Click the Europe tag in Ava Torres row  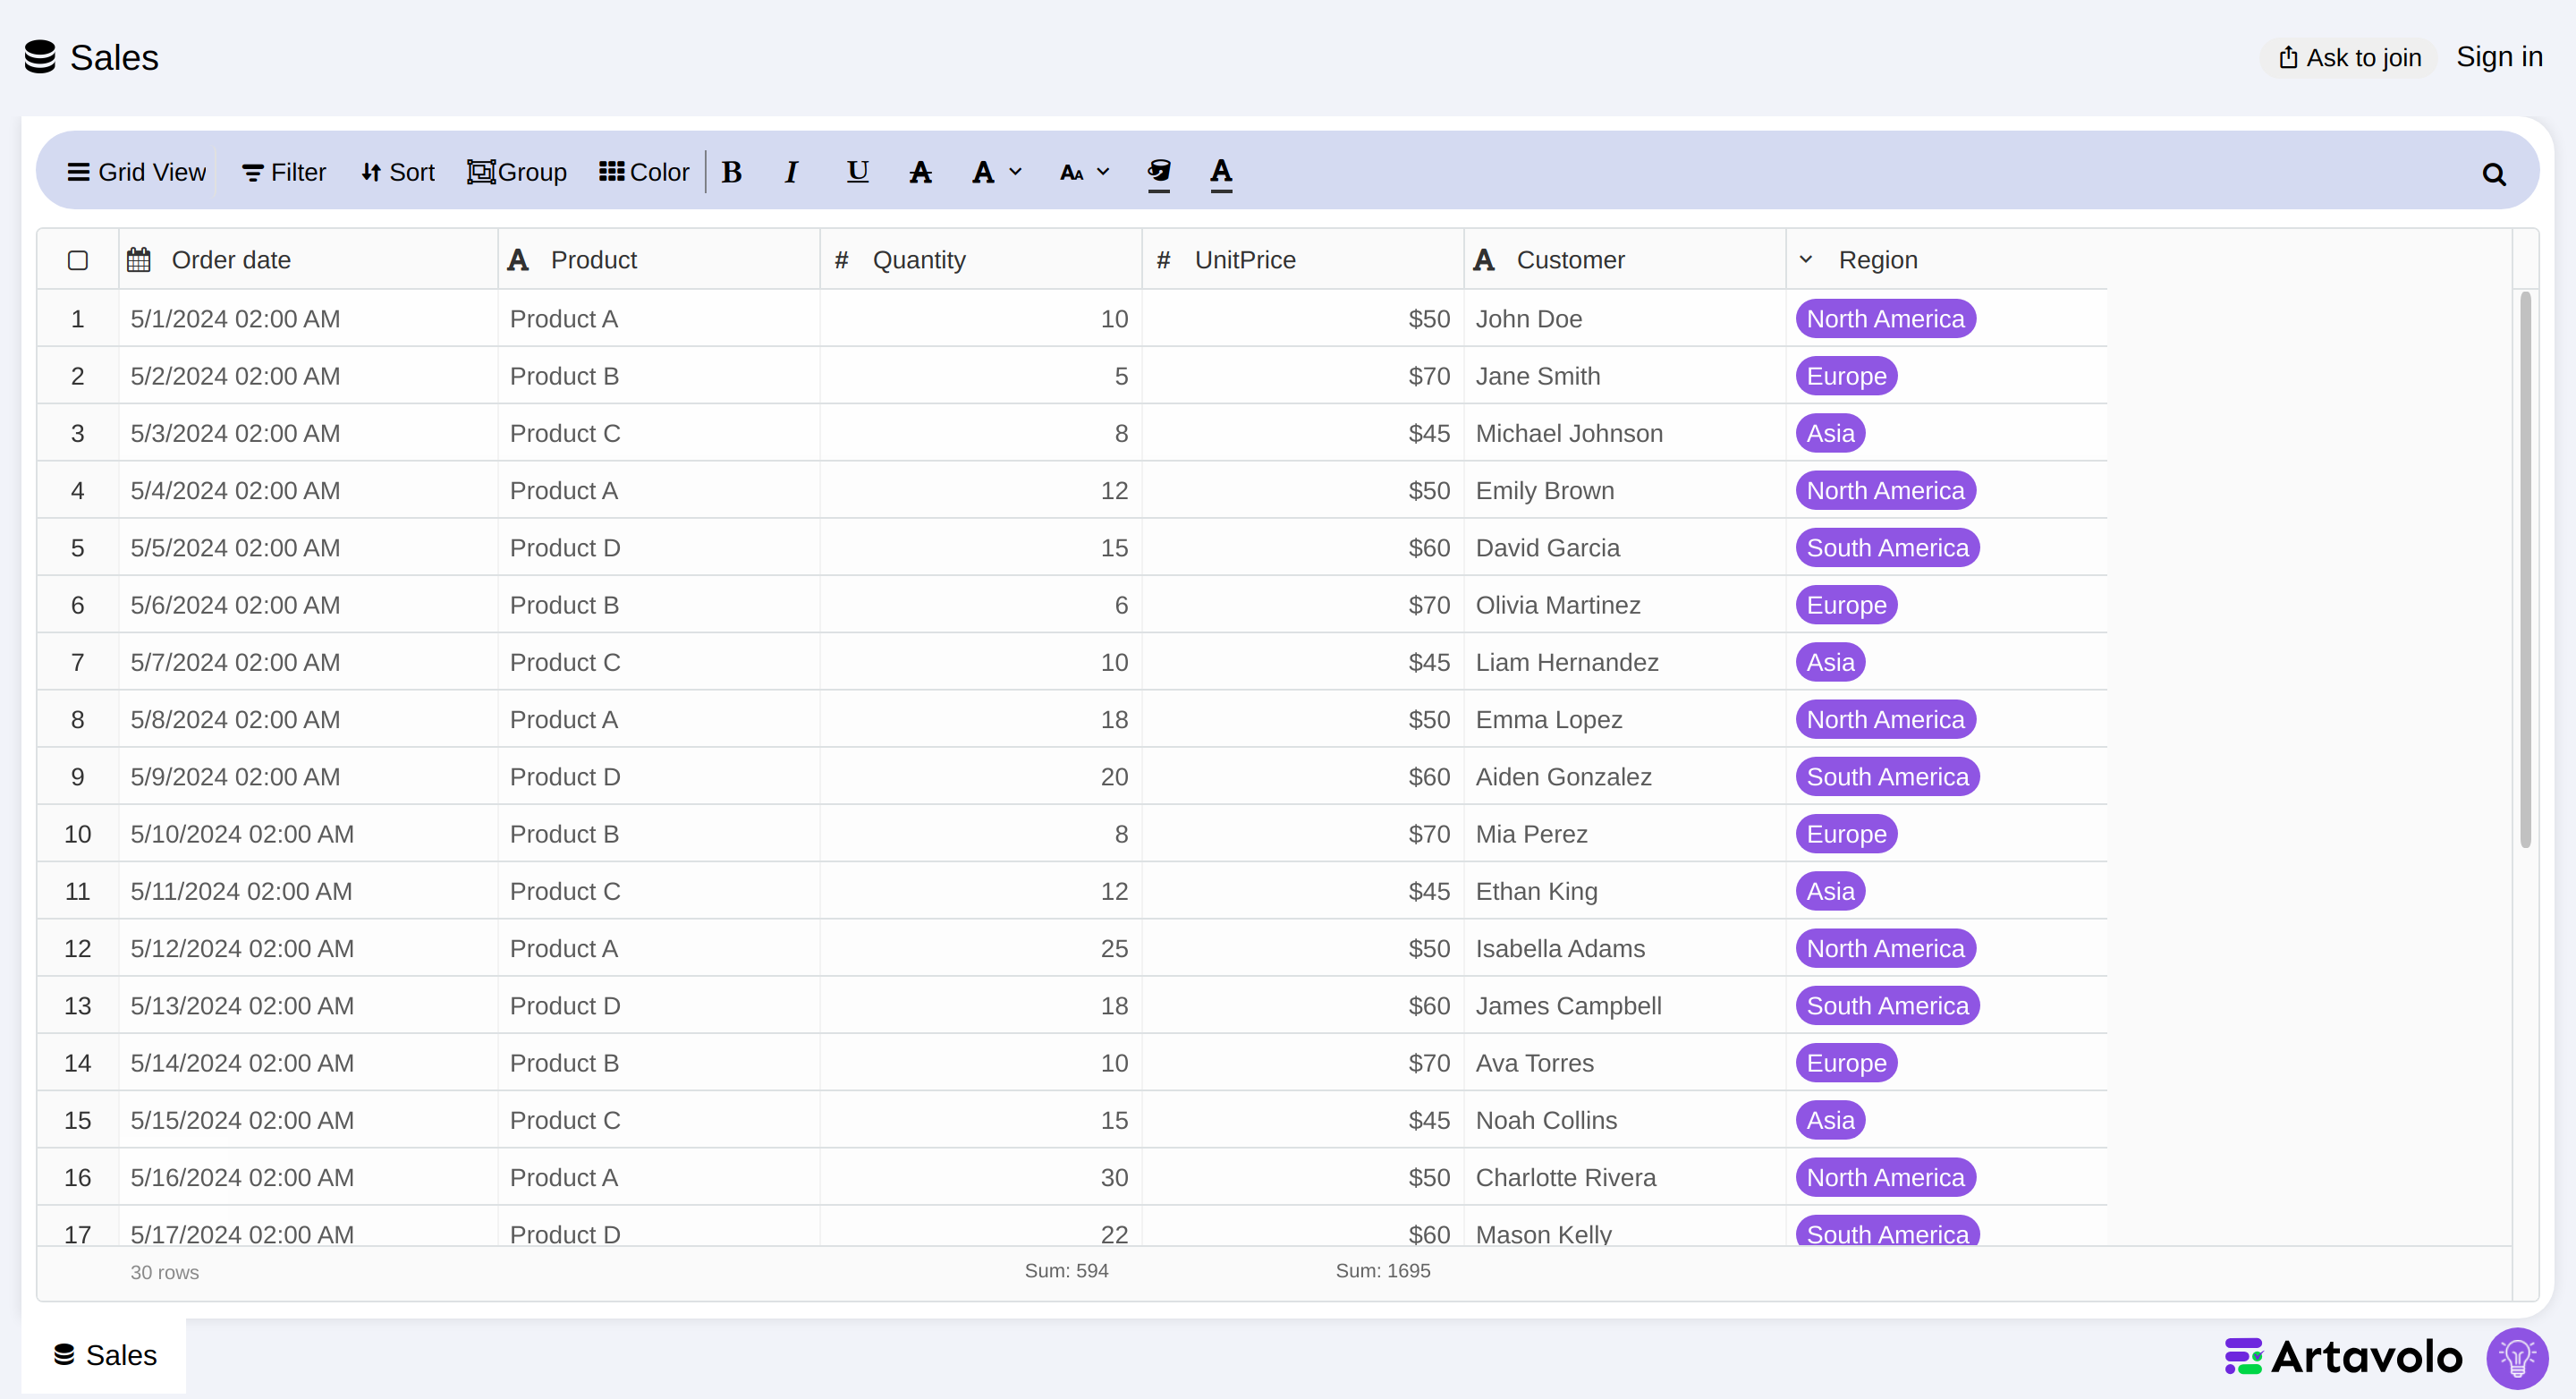coord(1846,1063)
